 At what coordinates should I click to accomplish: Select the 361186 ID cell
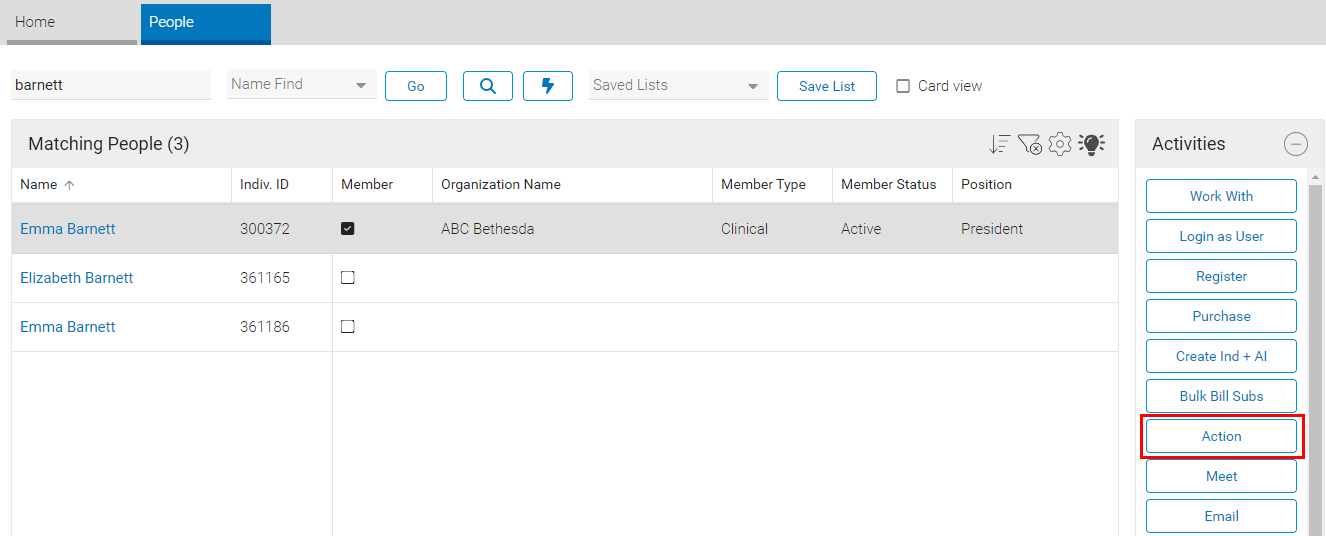coord(281,327)
